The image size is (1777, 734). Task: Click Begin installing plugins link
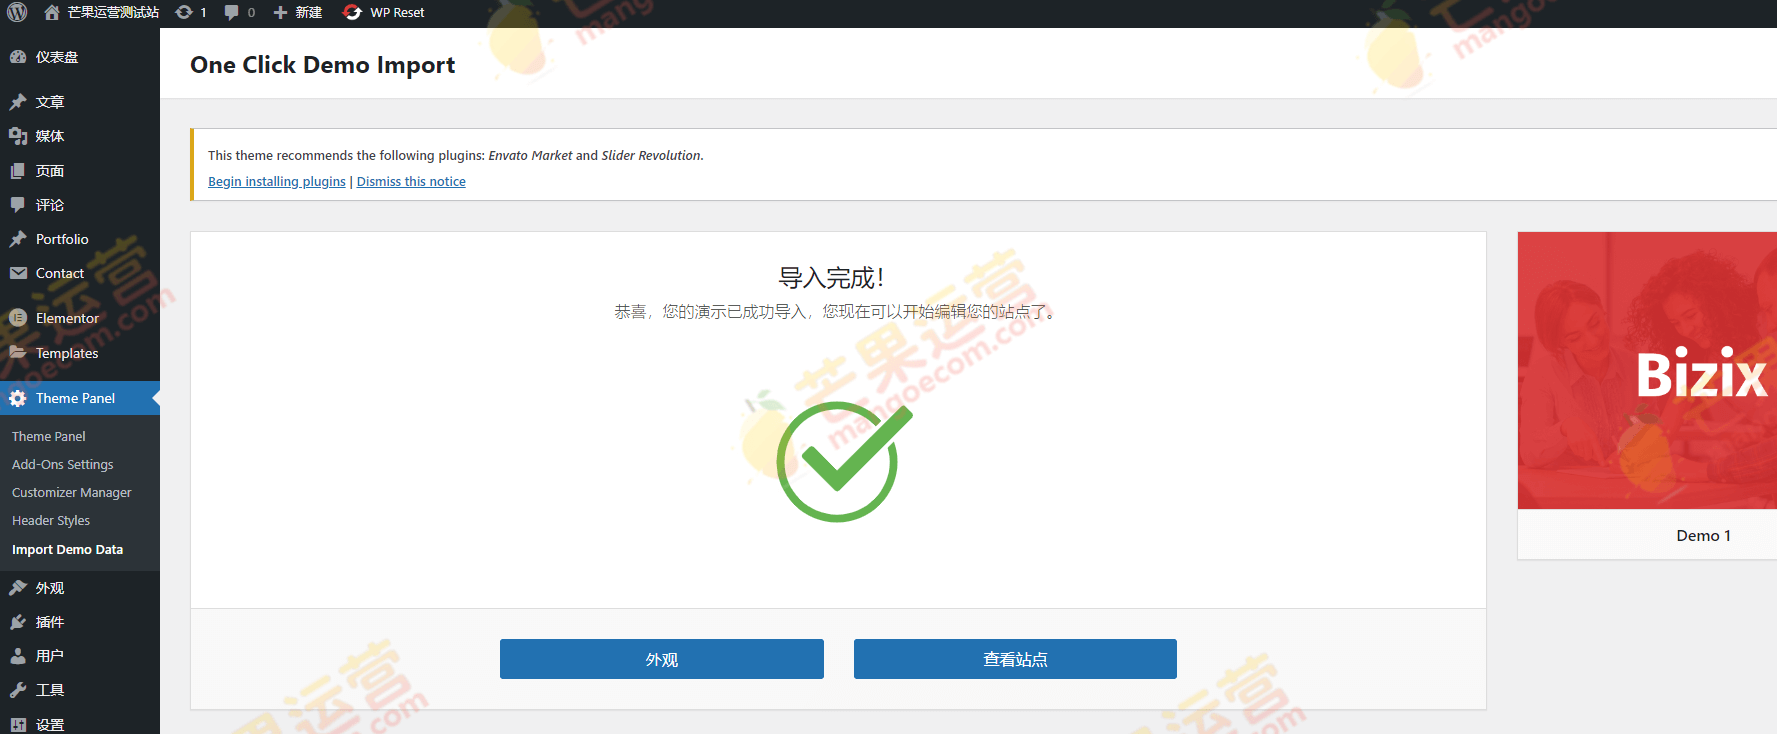pos(277,182)
